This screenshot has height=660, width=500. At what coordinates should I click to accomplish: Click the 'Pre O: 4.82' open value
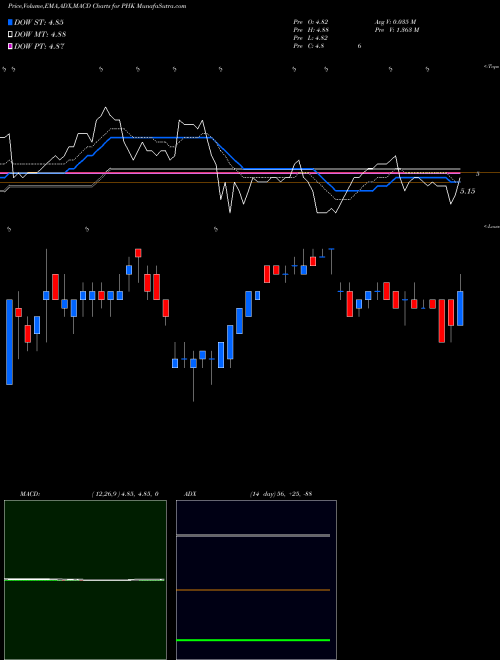point(311,21)
